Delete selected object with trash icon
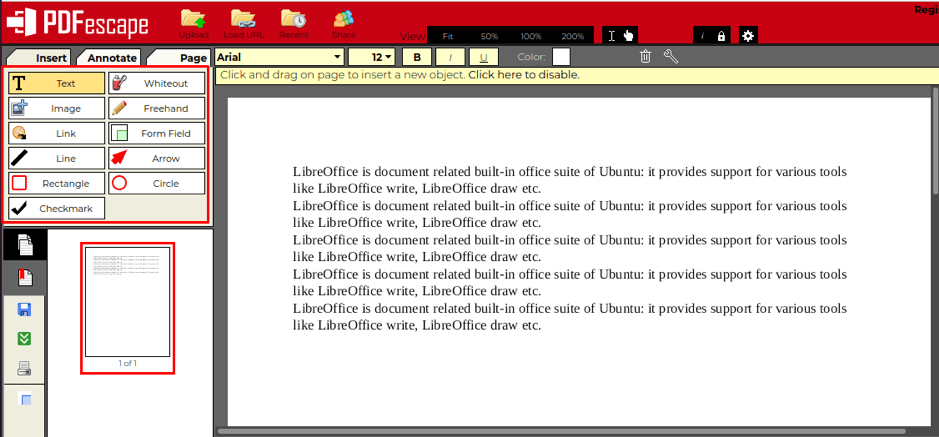Image resolution: width=939 pixels, height=437 pixels. 645,57
